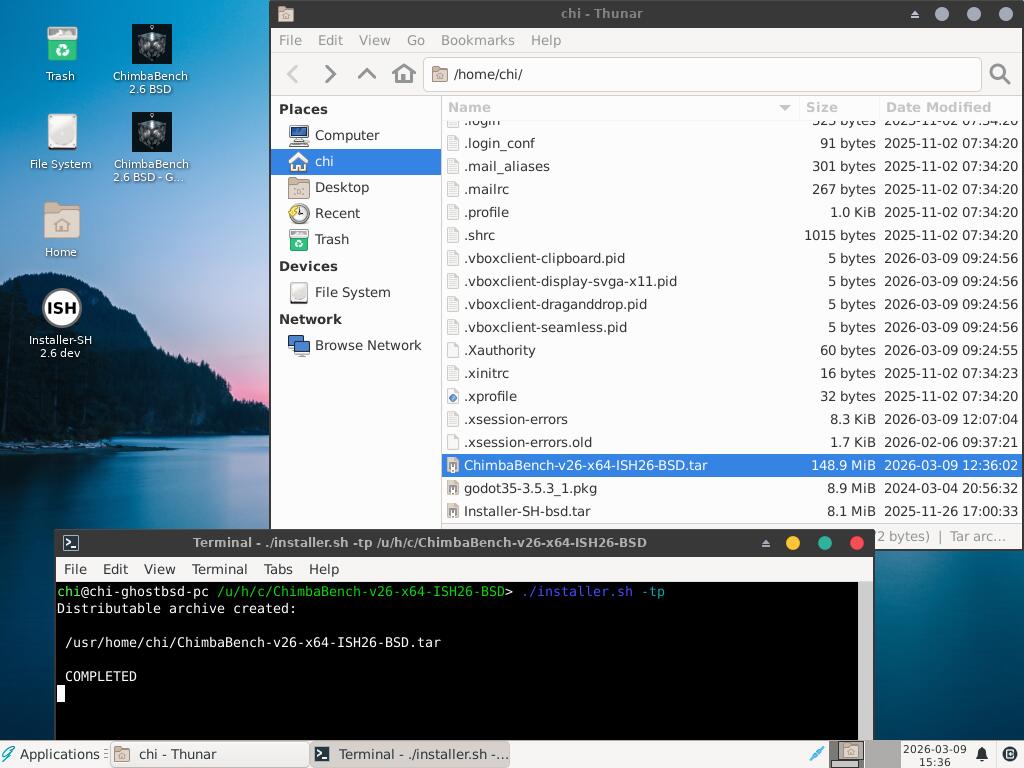Select the File System desktop icon
The image size is (1024, 768).
(61, 141)
